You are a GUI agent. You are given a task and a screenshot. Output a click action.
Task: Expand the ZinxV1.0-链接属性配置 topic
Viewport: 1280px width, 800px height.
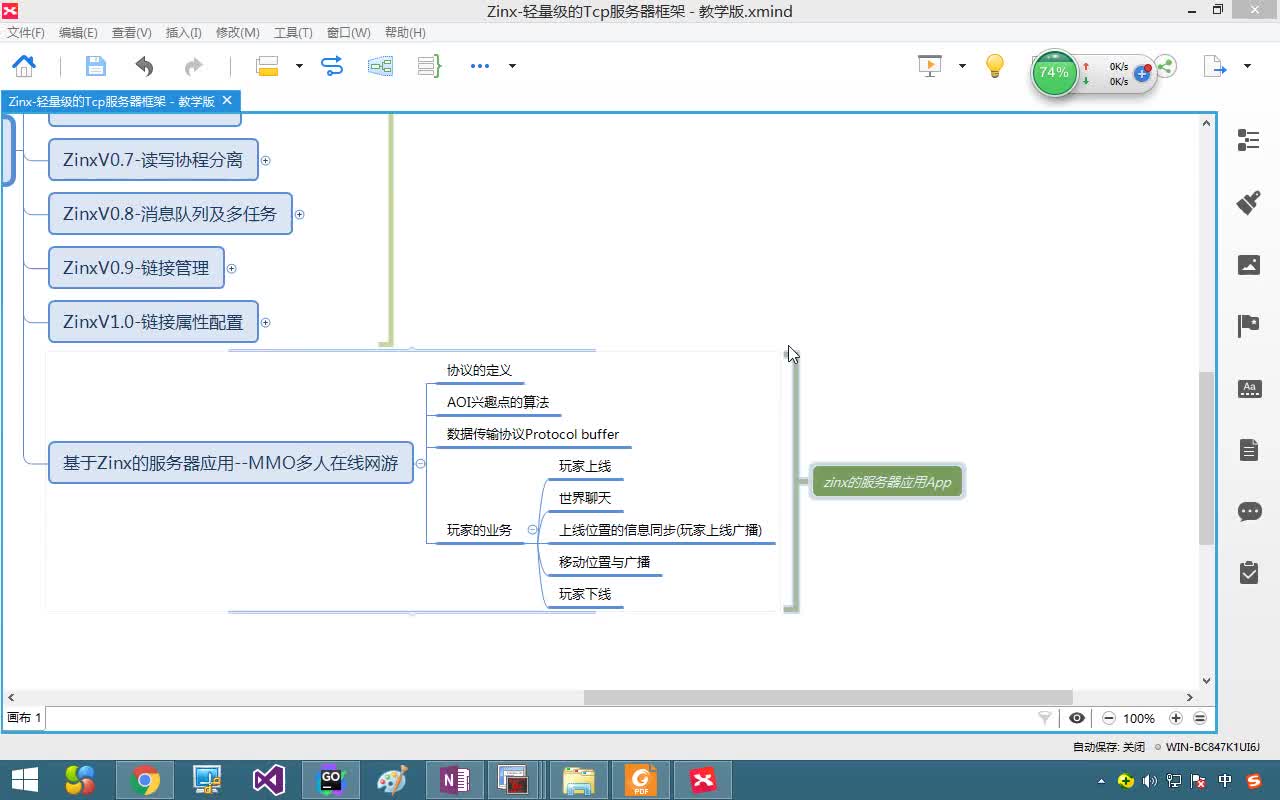click(x=265, y=322)
